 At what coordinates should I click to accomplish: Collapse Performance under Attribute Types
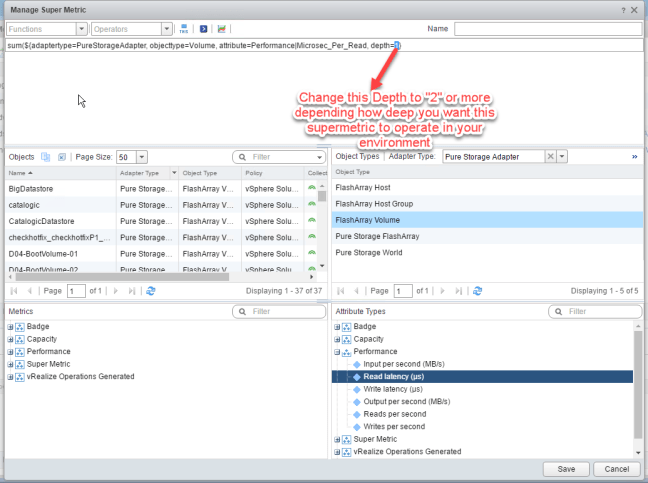coord(337,351)
